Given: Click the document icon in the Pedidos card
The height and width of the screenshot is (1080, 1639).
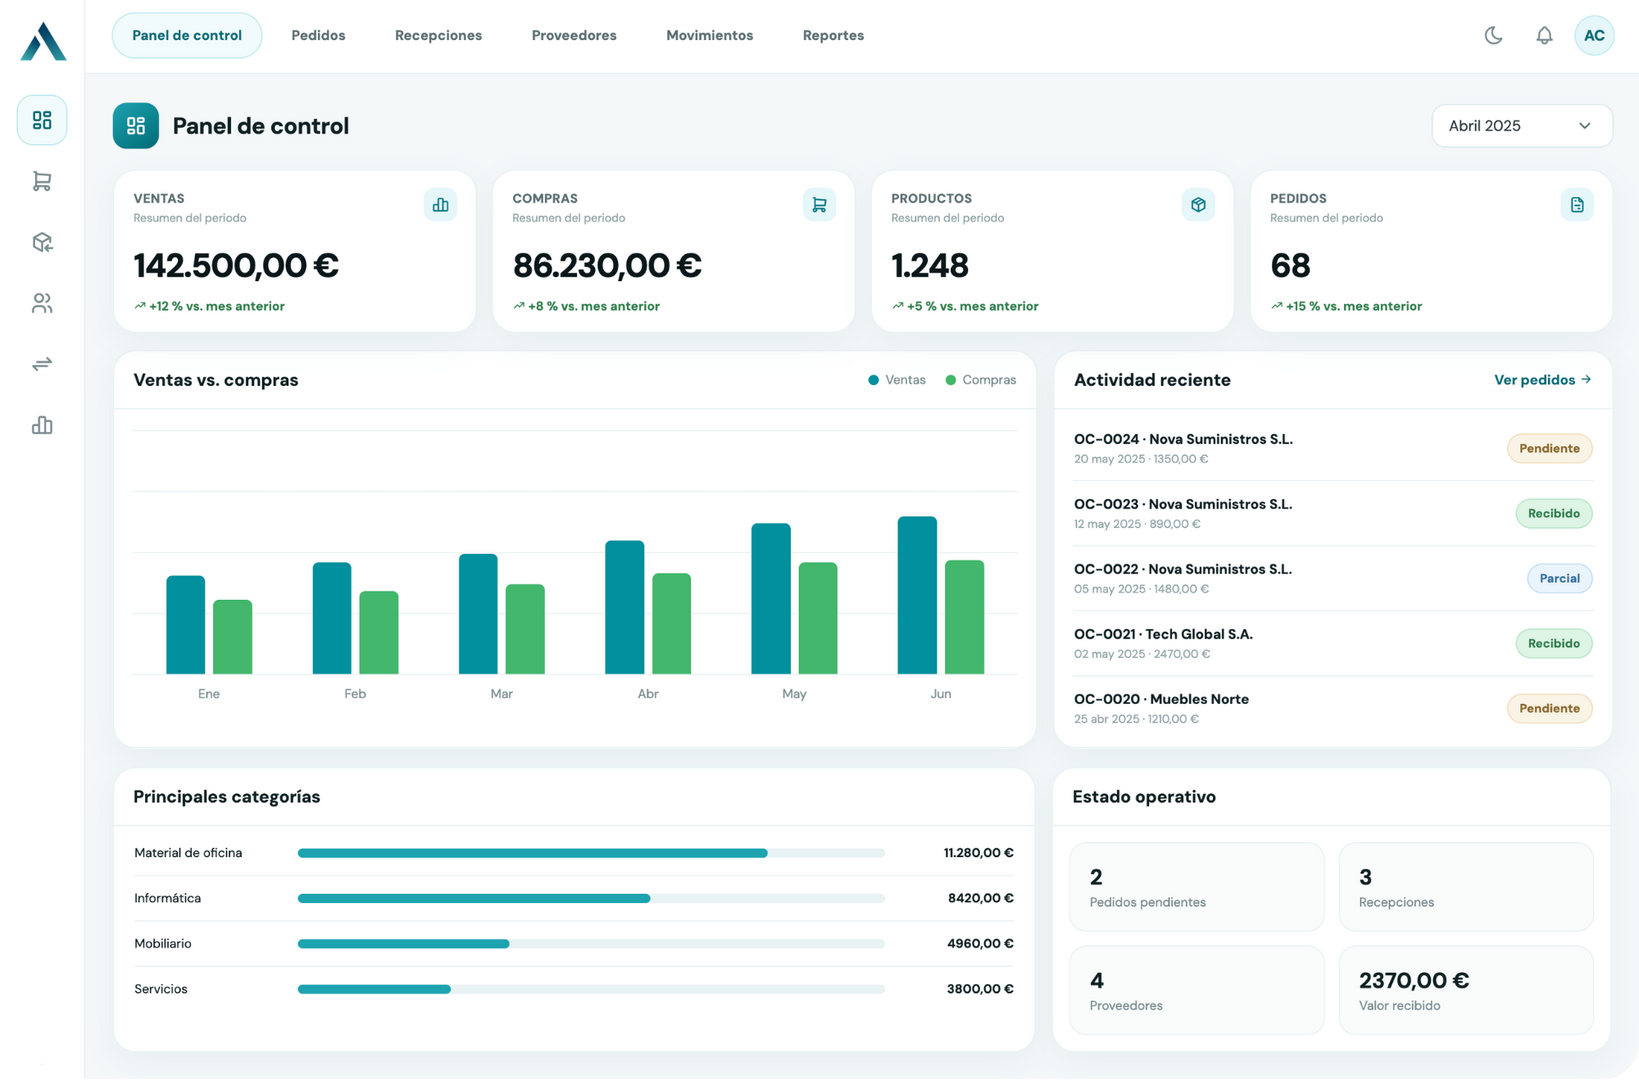Looking at the screenshot, I should coord(1577,205).
